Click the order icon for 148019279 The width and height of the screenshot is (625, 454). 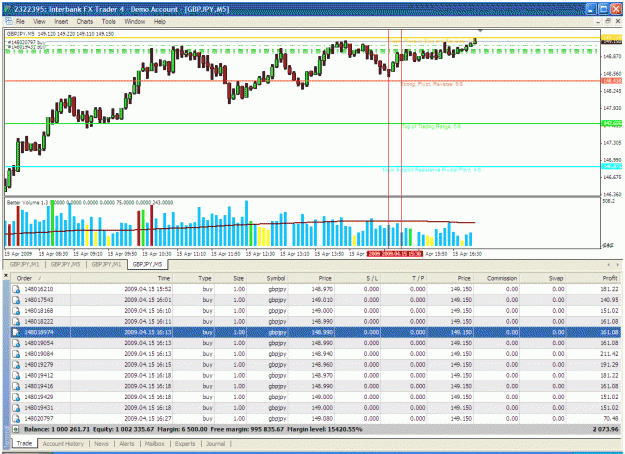click(x=16, y=364)
